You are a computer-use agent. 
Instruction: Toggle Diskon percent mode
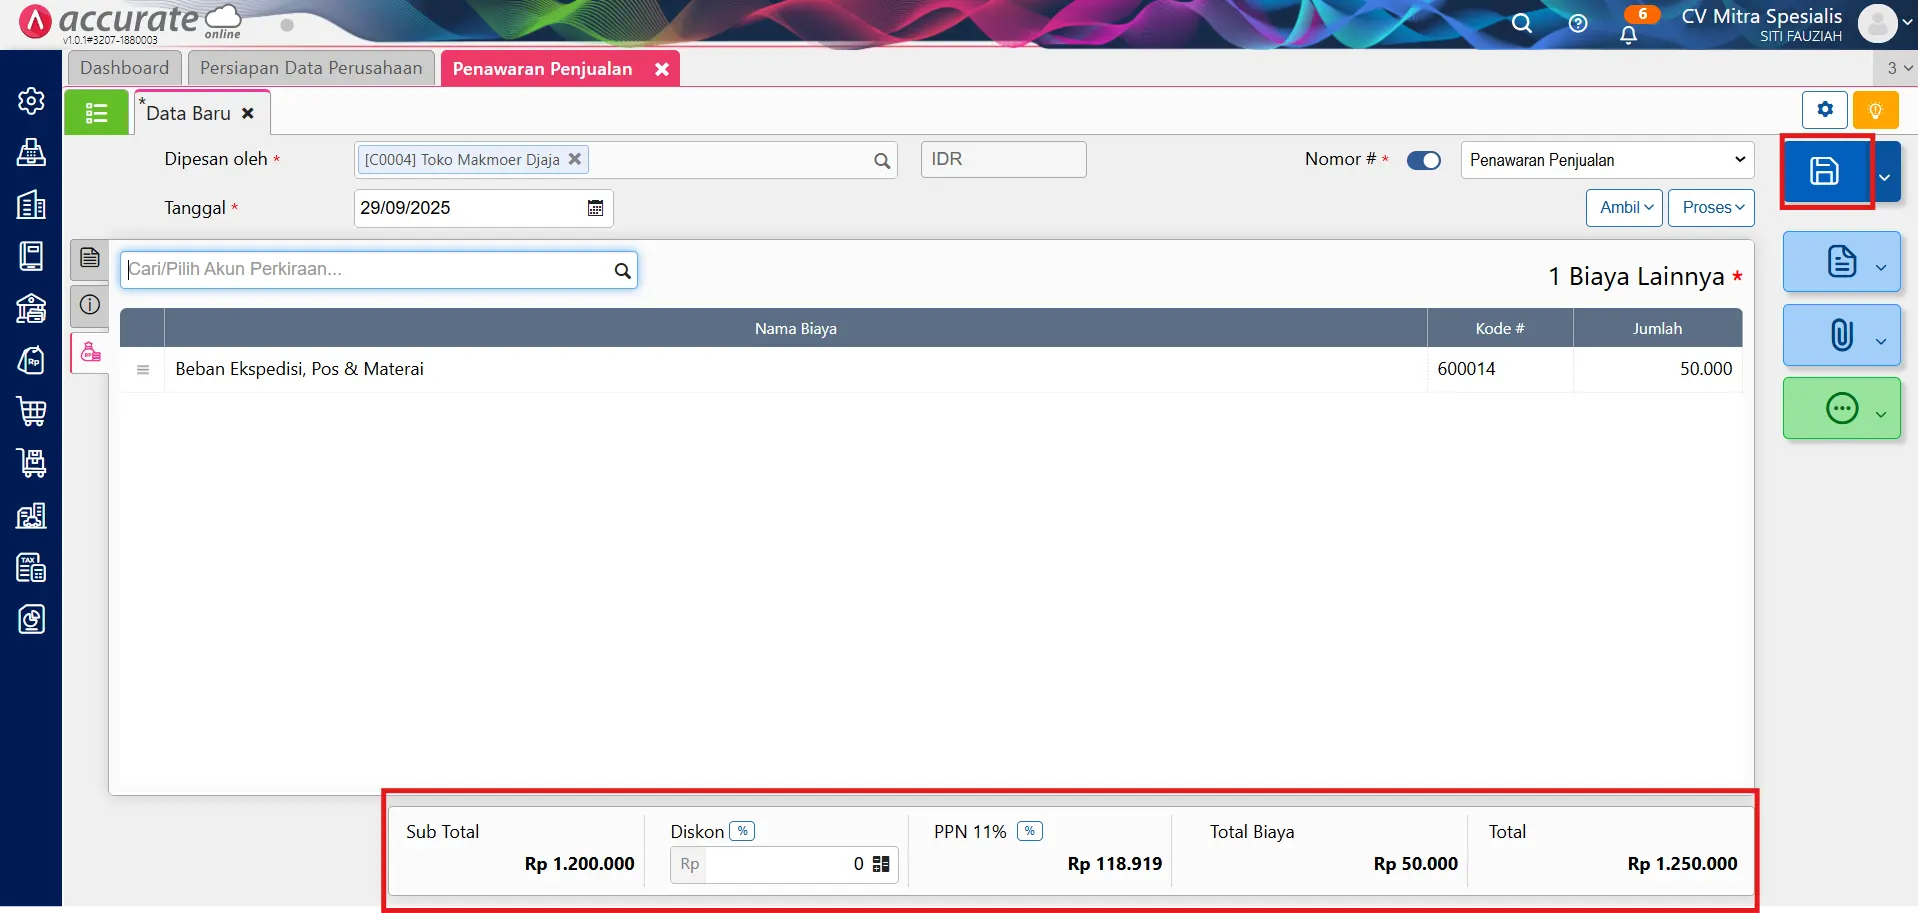tap(742, 831)
